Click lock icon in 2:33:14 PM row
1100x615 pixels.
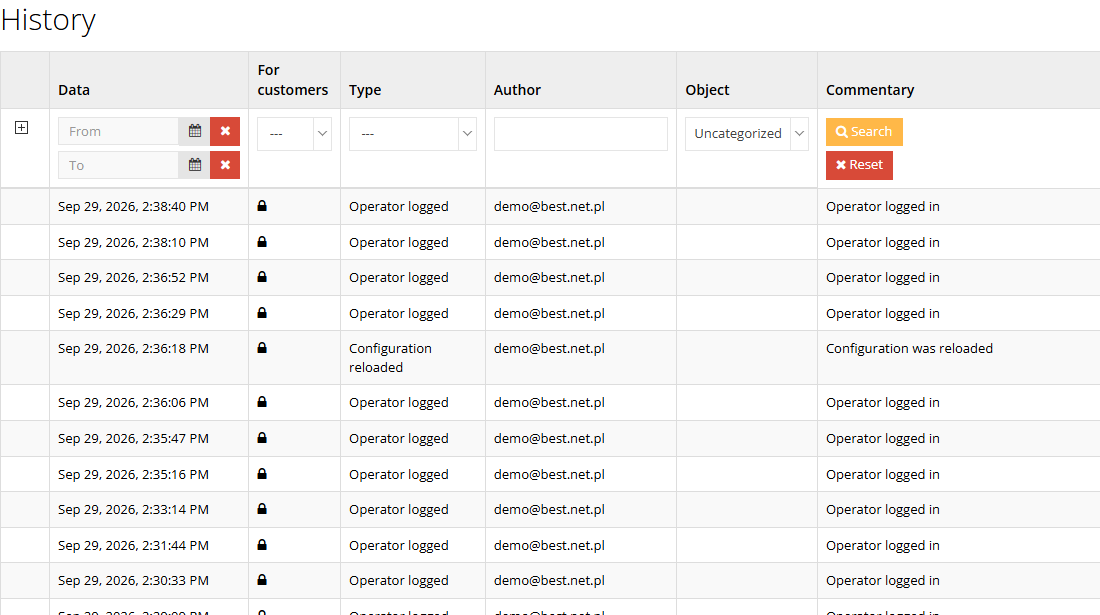point(262,509)
